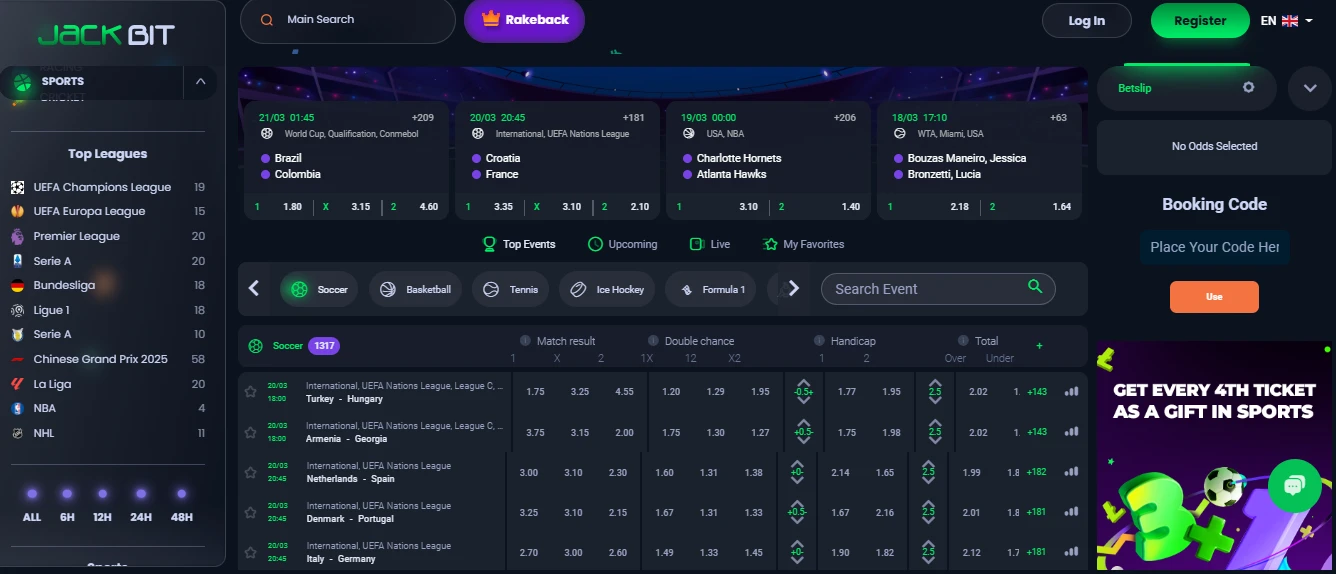Open the Betslip settings gear

pos(1248,88)
